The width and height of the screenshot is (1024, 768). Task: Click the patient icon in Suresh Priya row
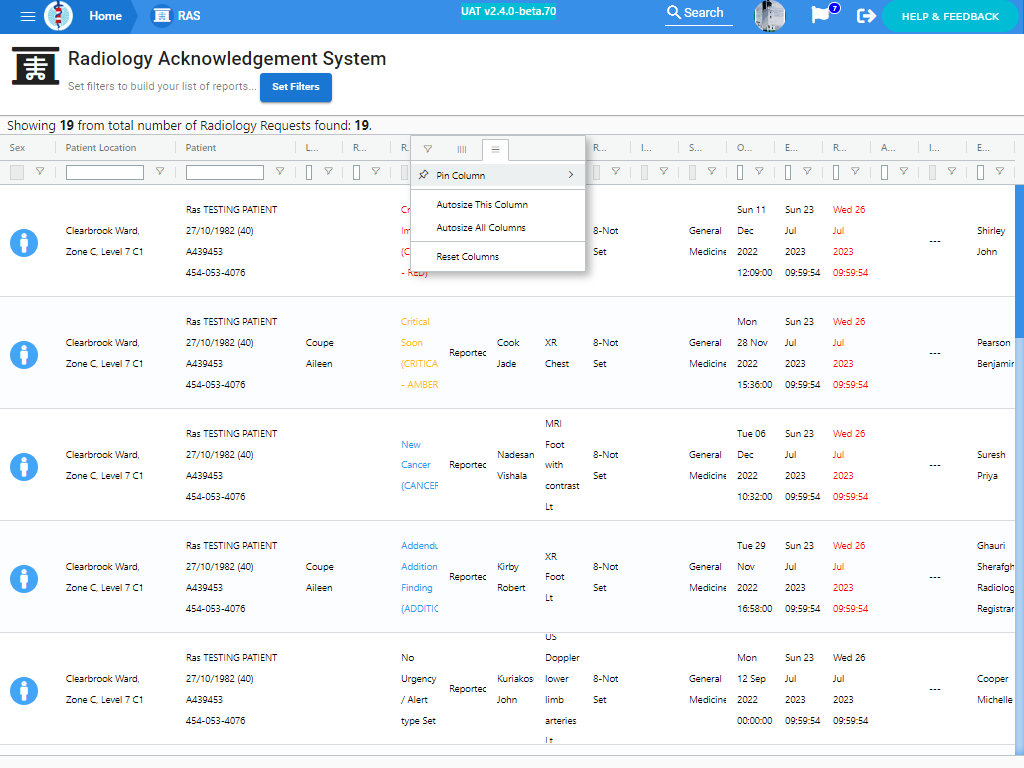(24, 467)
